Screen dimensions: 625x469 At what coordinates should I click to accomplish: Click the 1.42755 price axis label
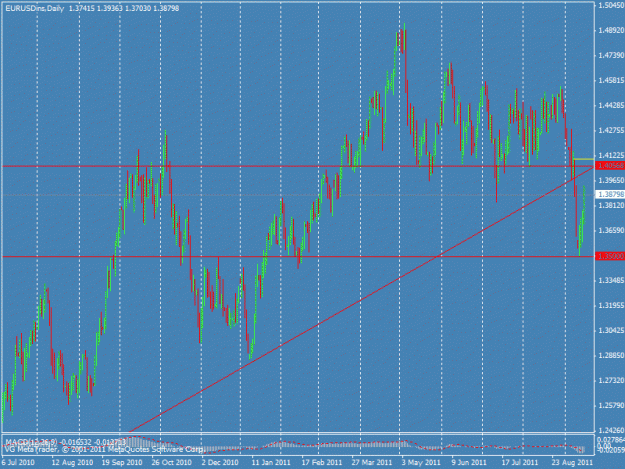click(611, 130)
